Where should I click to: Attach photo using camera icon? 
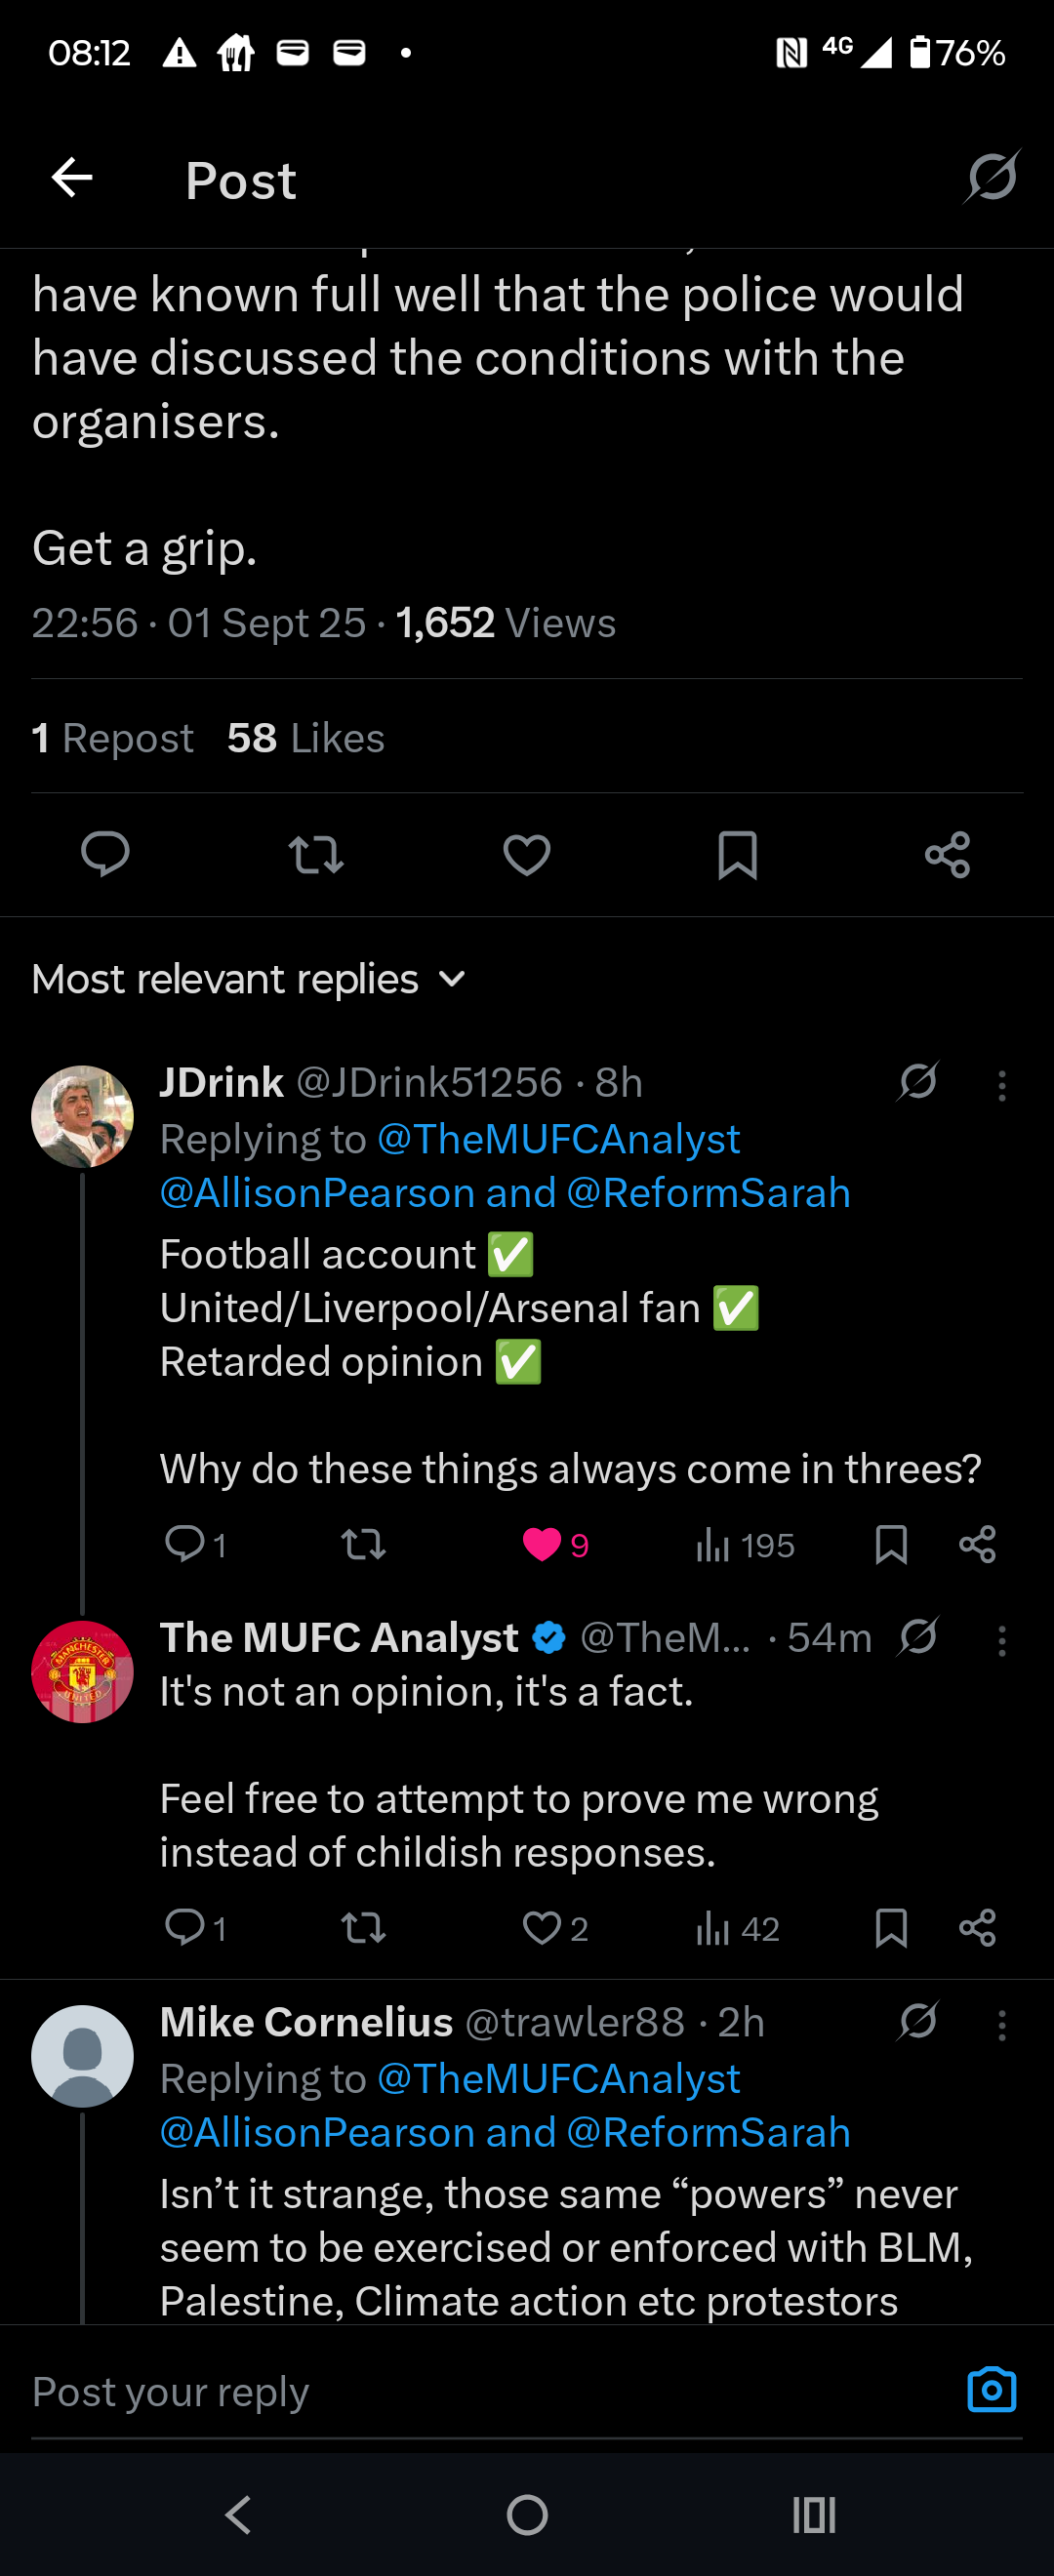[991, 2391]
